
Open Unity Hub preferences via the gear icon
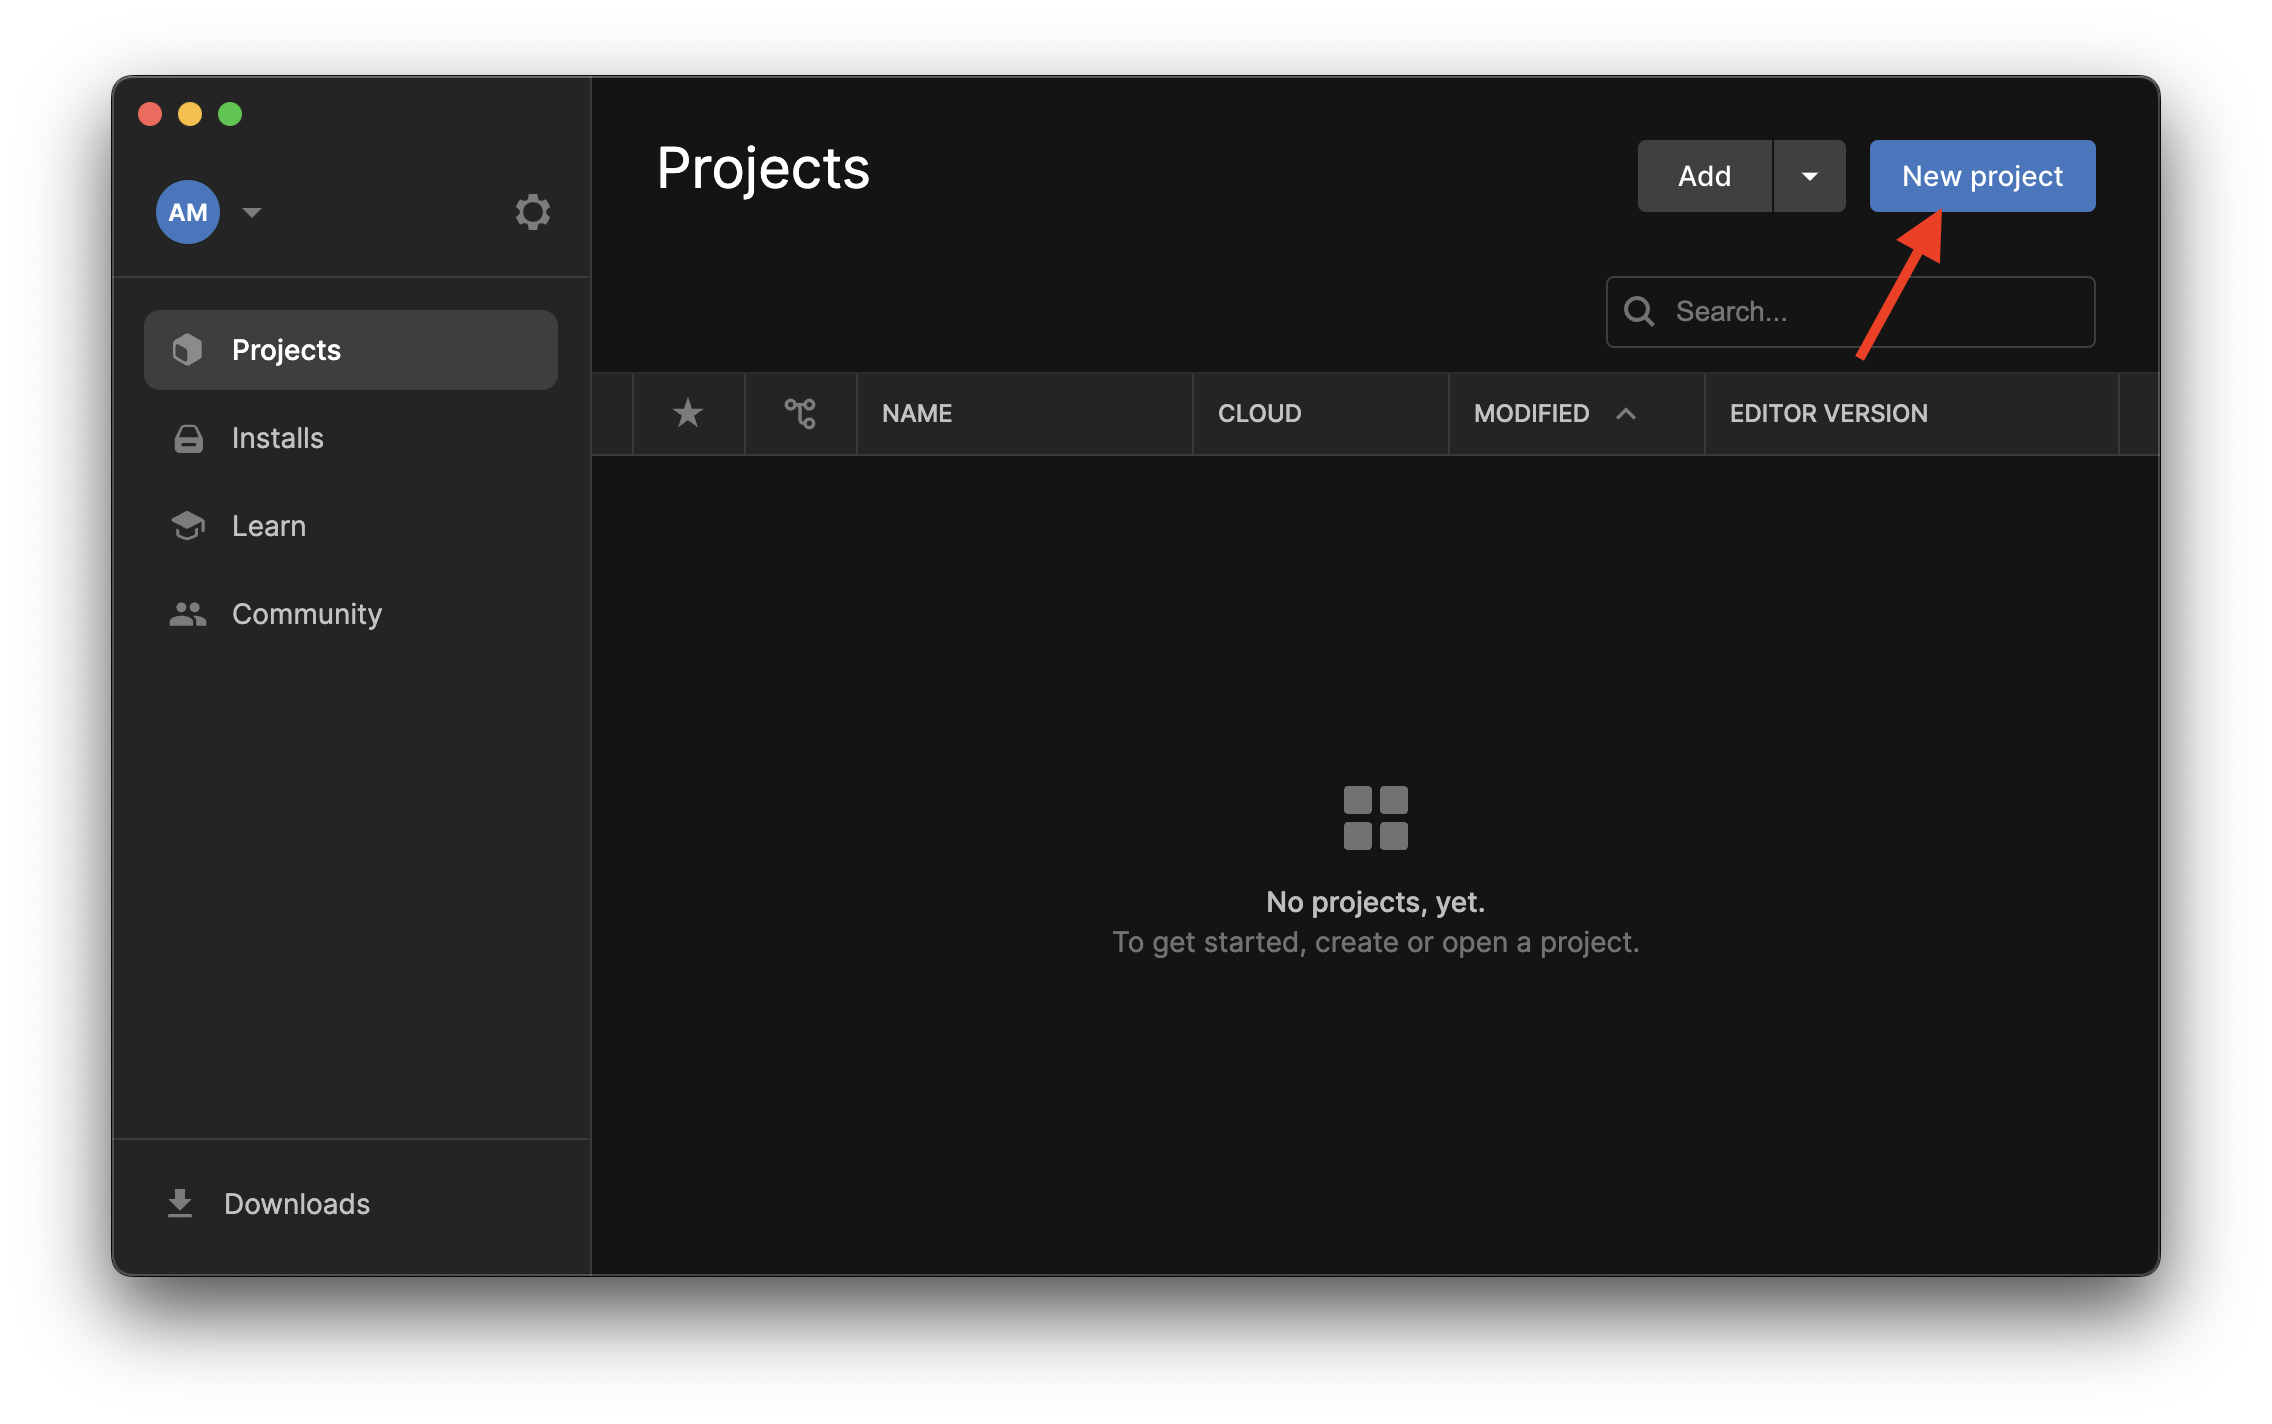pos(533,211)
